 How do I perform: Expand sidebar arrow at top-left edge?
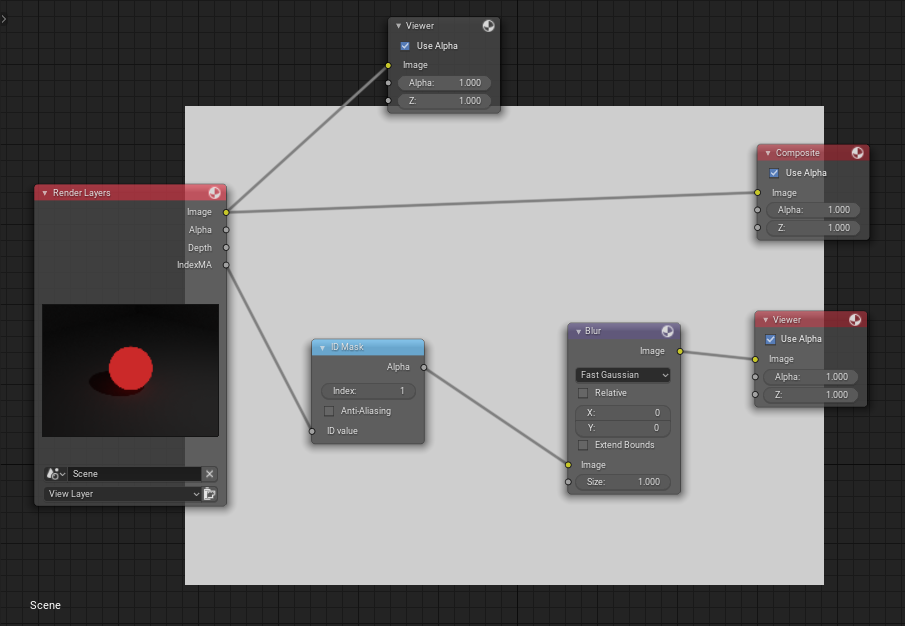pos(3,18)
